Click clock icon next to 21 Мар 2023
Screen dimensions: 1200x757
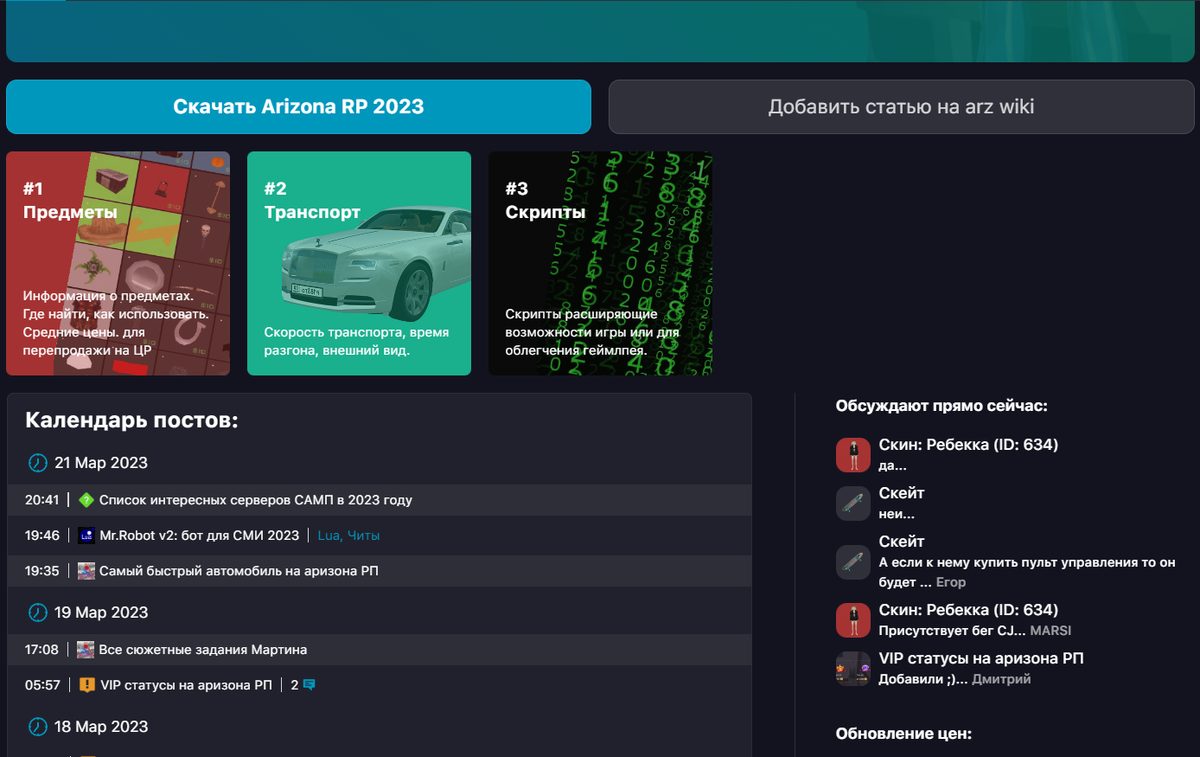coord(37,463)
